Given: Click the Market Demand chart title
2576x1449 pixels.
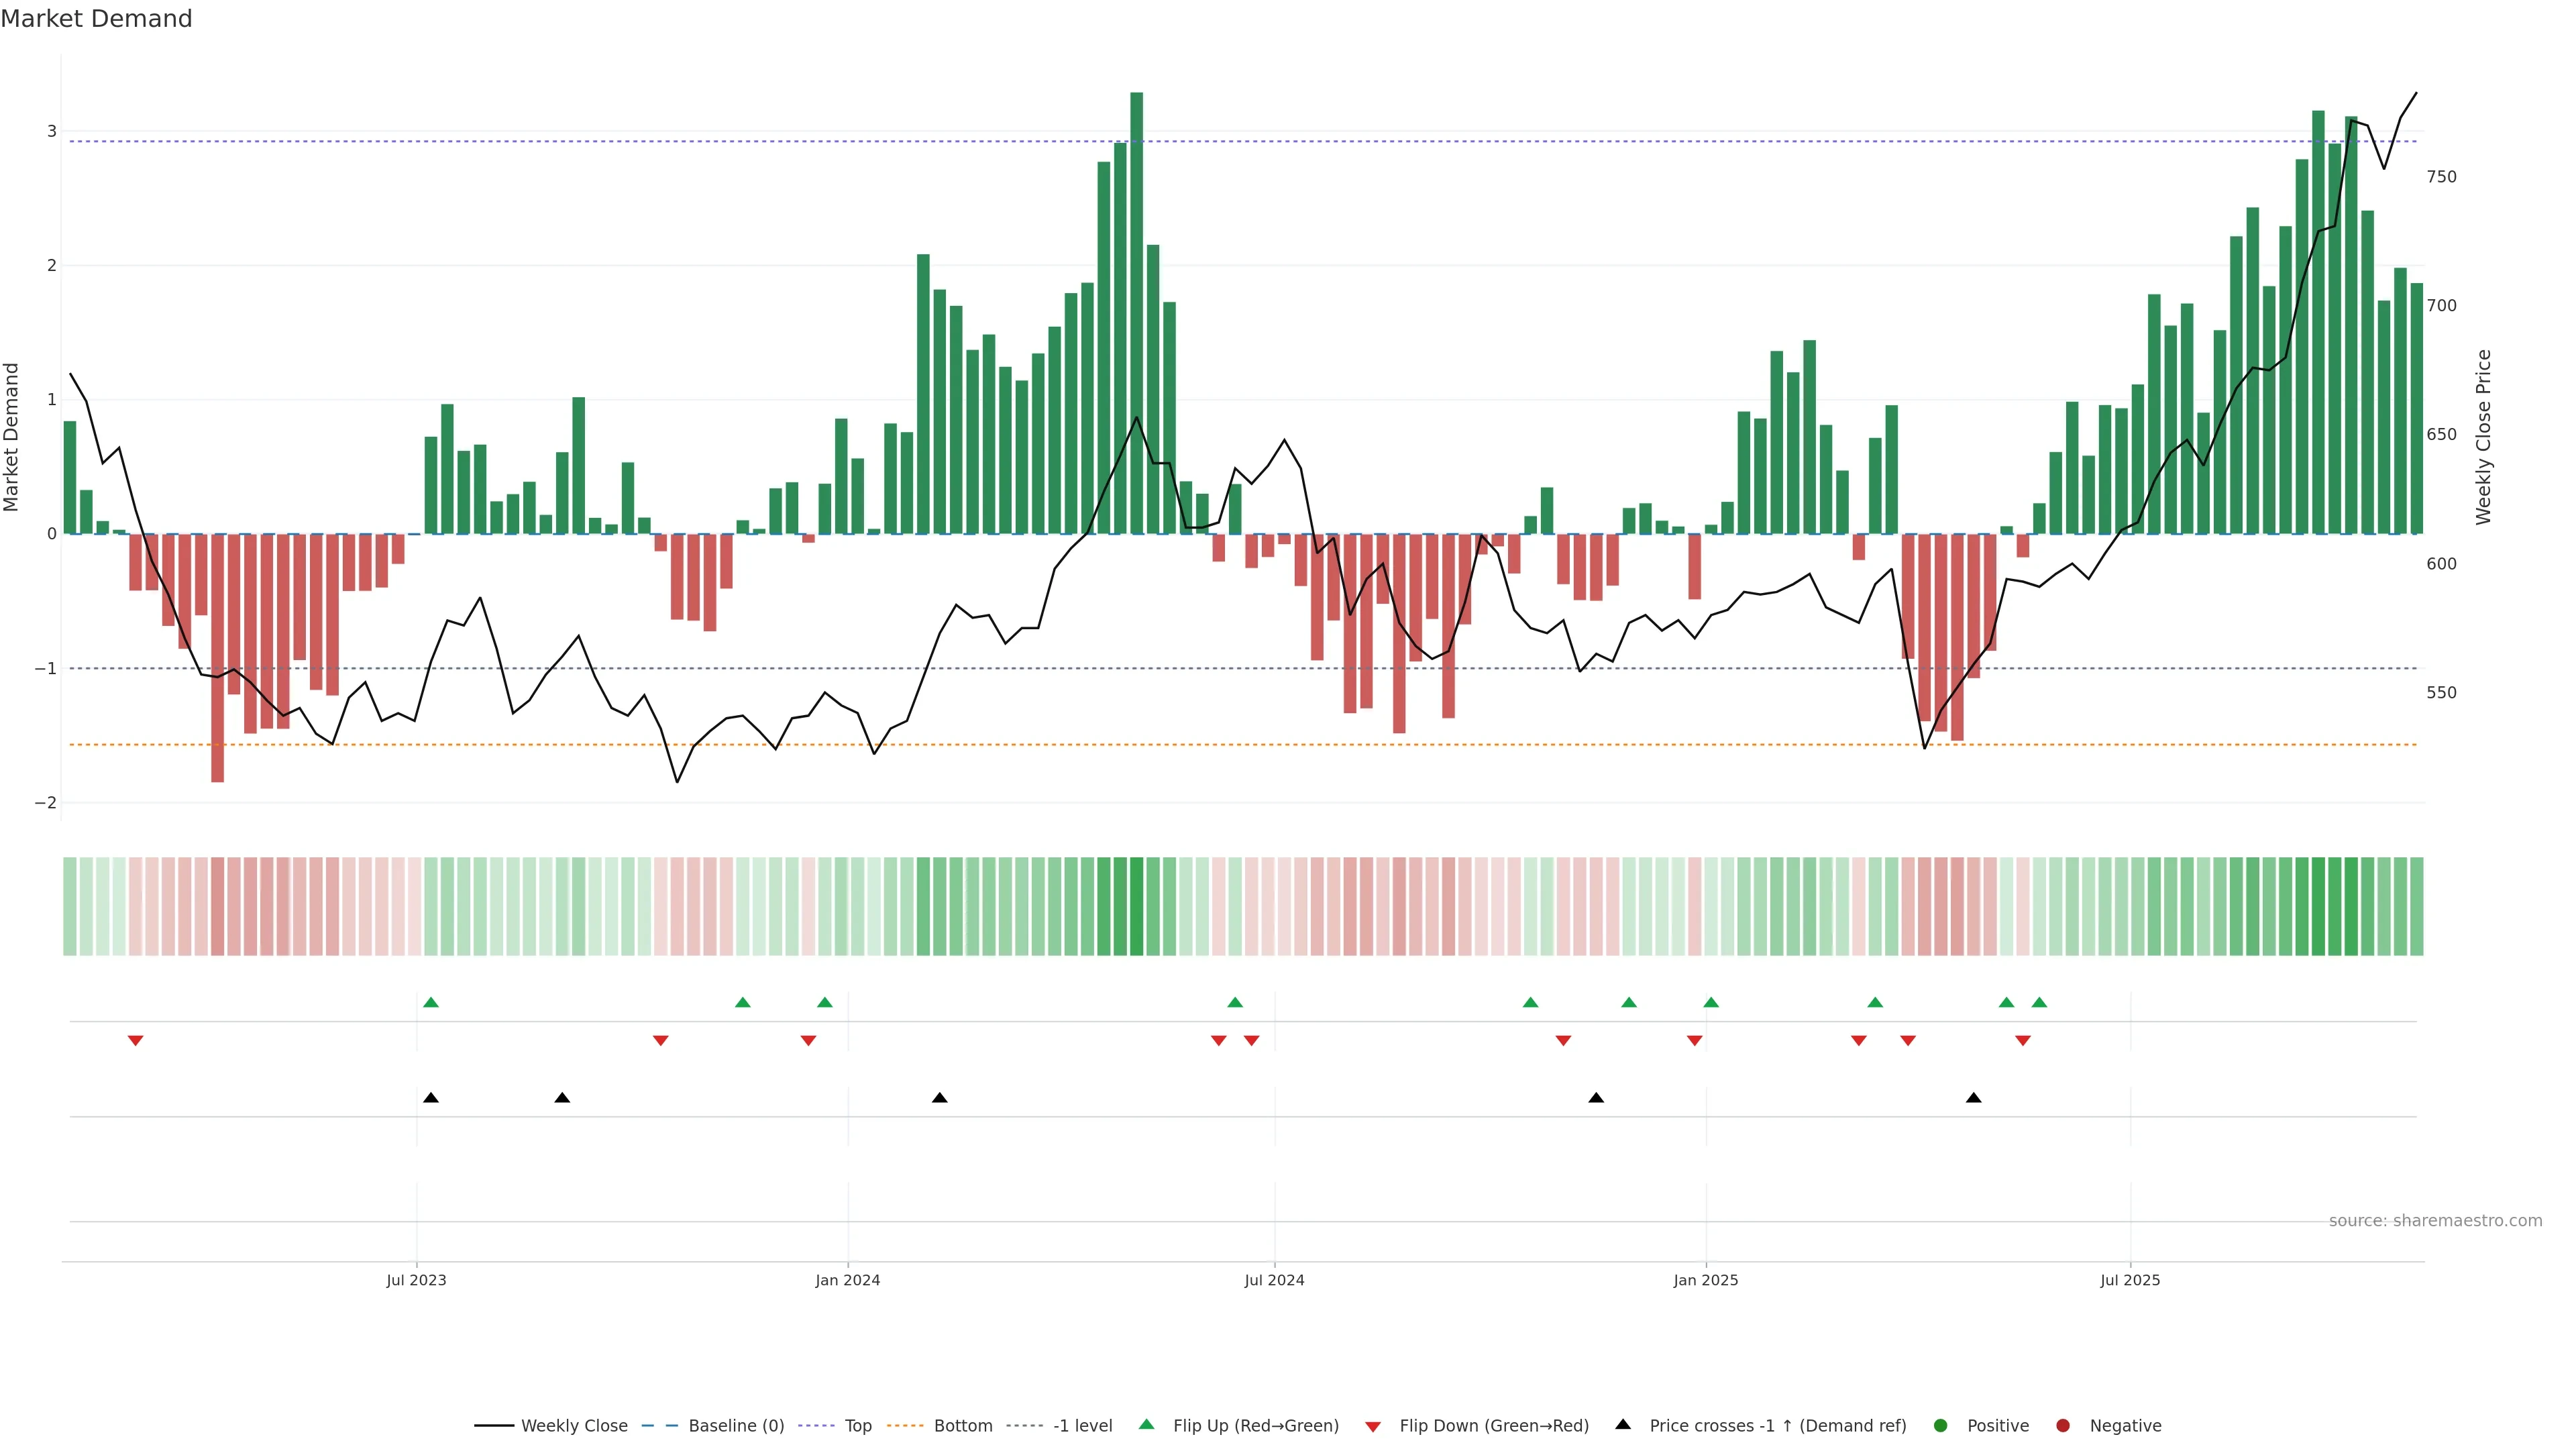Looking at the screenshot, I should tap(96, 19).
